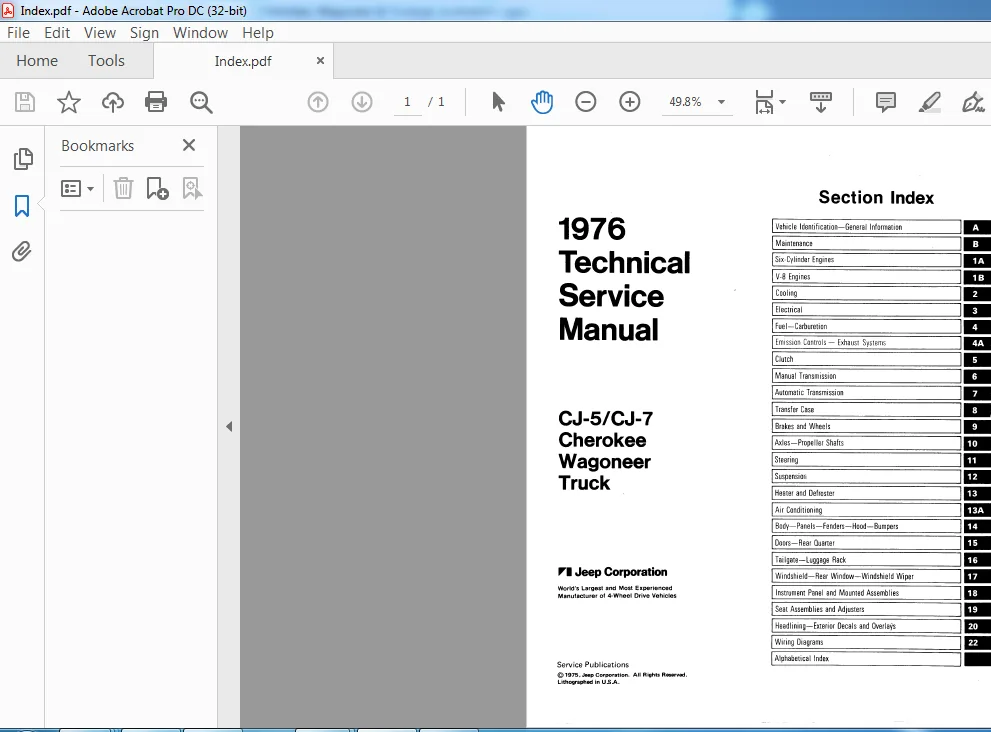Zoom in with plus button
991x732 pixels.
pyautogui.click(x=629, y=102)
